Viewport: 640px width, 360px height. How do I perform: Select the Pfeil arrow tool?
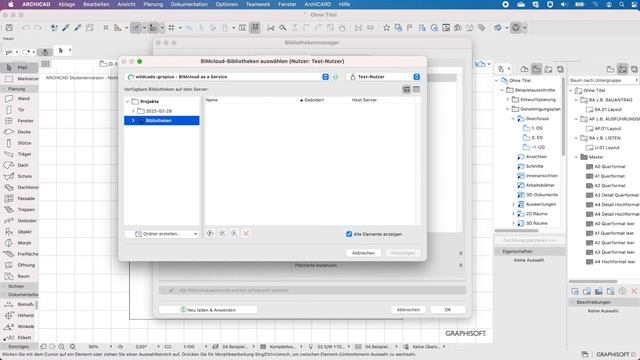click(x=19, y=67)
